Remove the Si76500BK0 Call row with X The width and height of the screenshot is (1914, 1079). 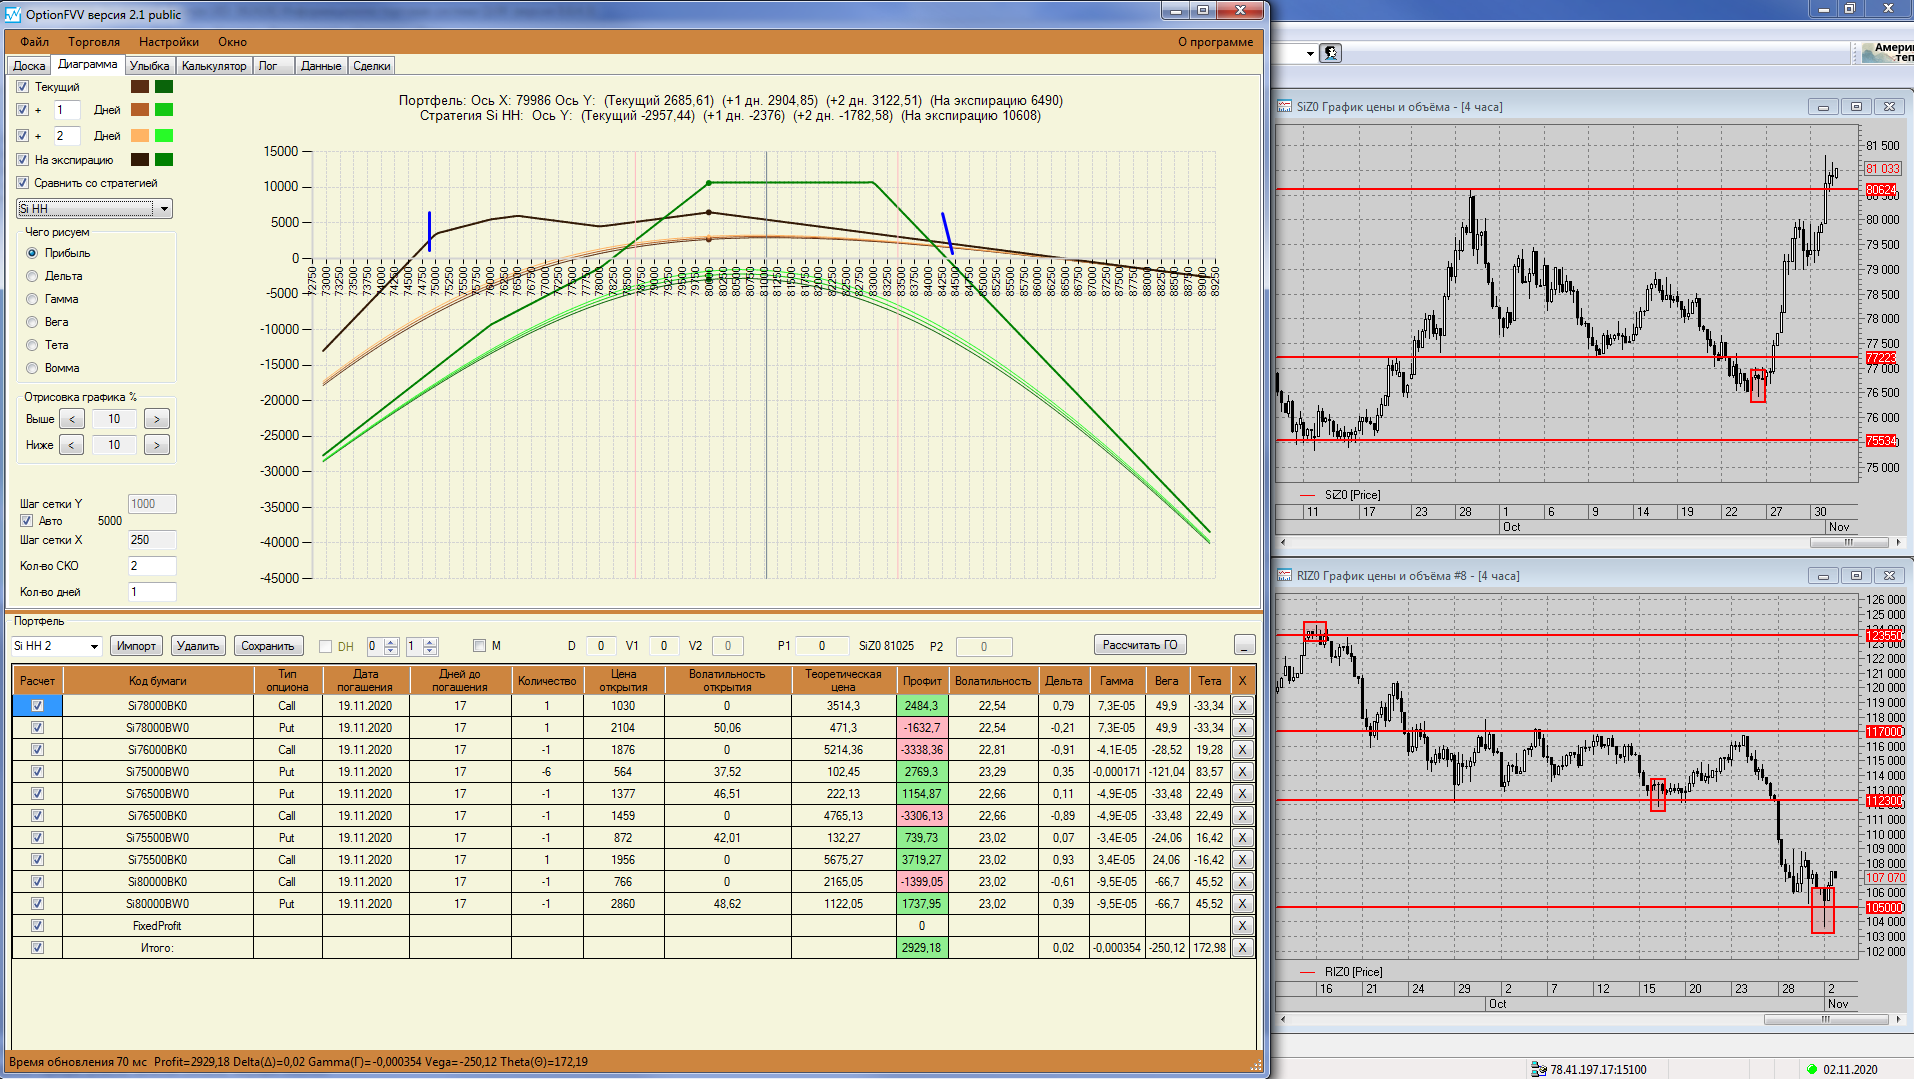pyautogui.click(x=1242, y=816)
